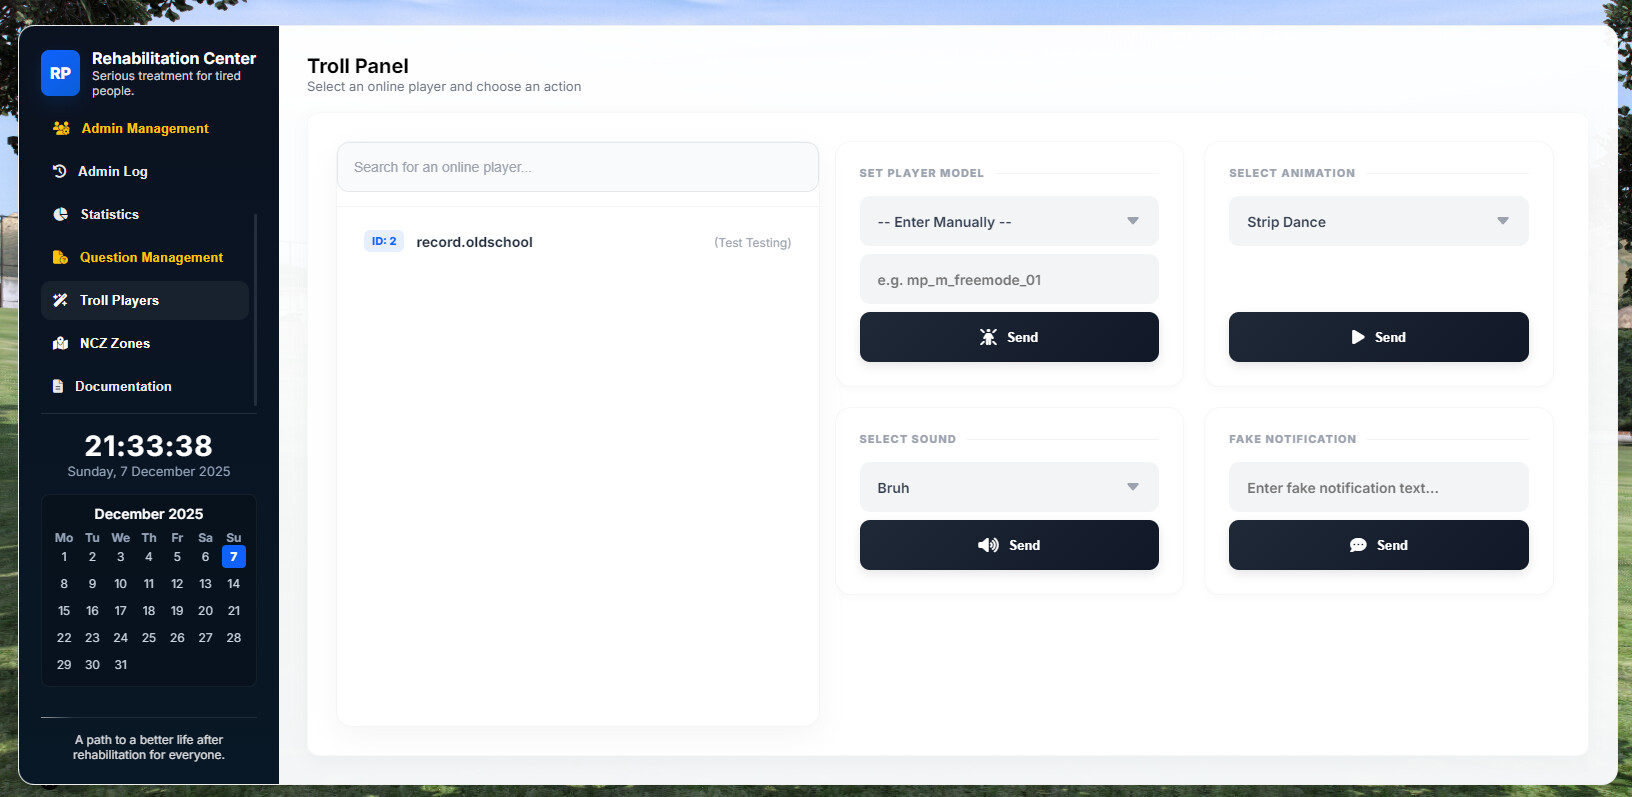1632x797 pixels.
Task: Open the Bruh sound selection dropdown
Action: [1008, 488]
